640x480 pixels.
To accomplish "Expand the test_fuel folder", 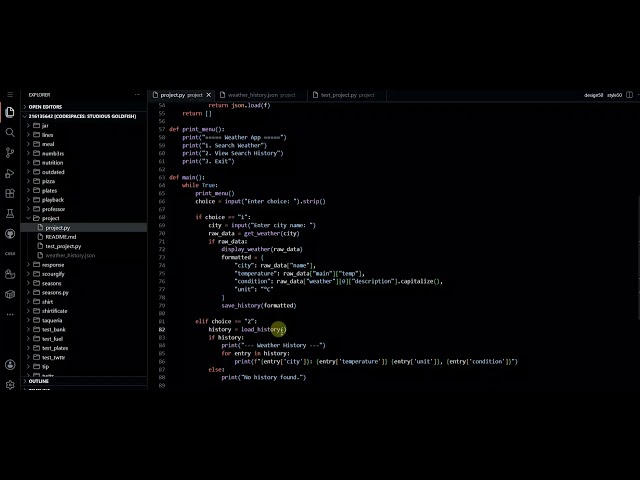I will (84, 339).
